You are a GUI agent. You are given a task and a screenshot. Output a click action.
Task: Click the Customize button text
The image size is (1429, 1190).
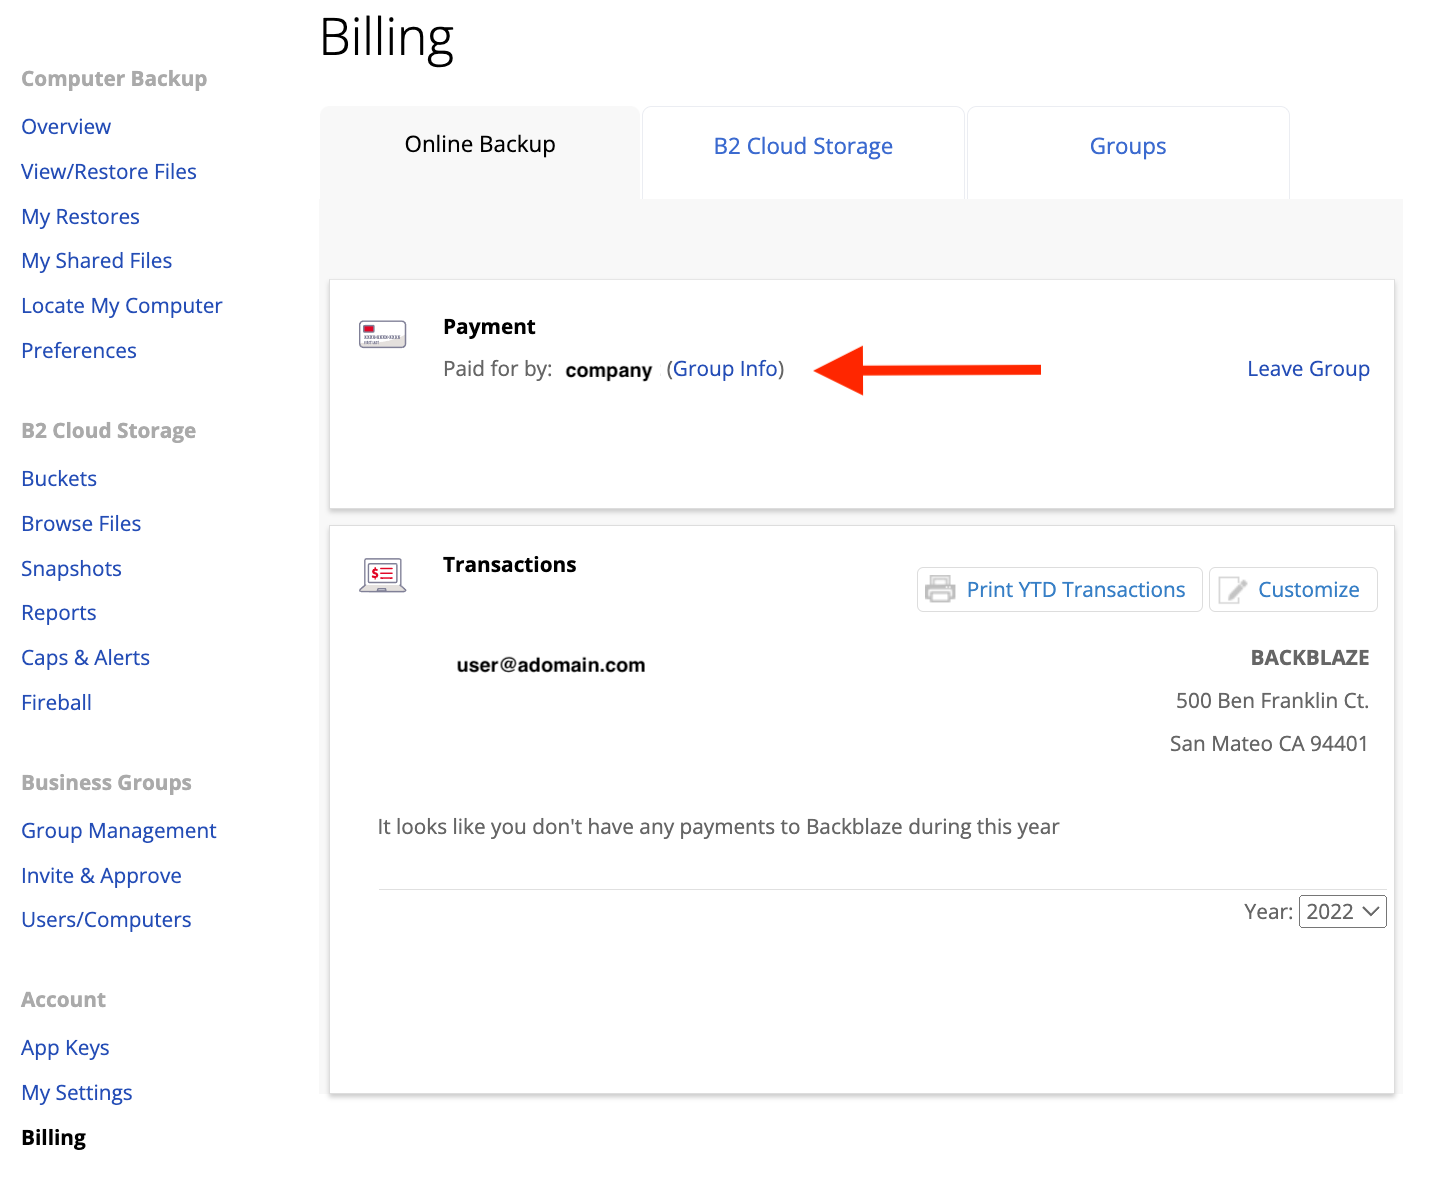1308,590
